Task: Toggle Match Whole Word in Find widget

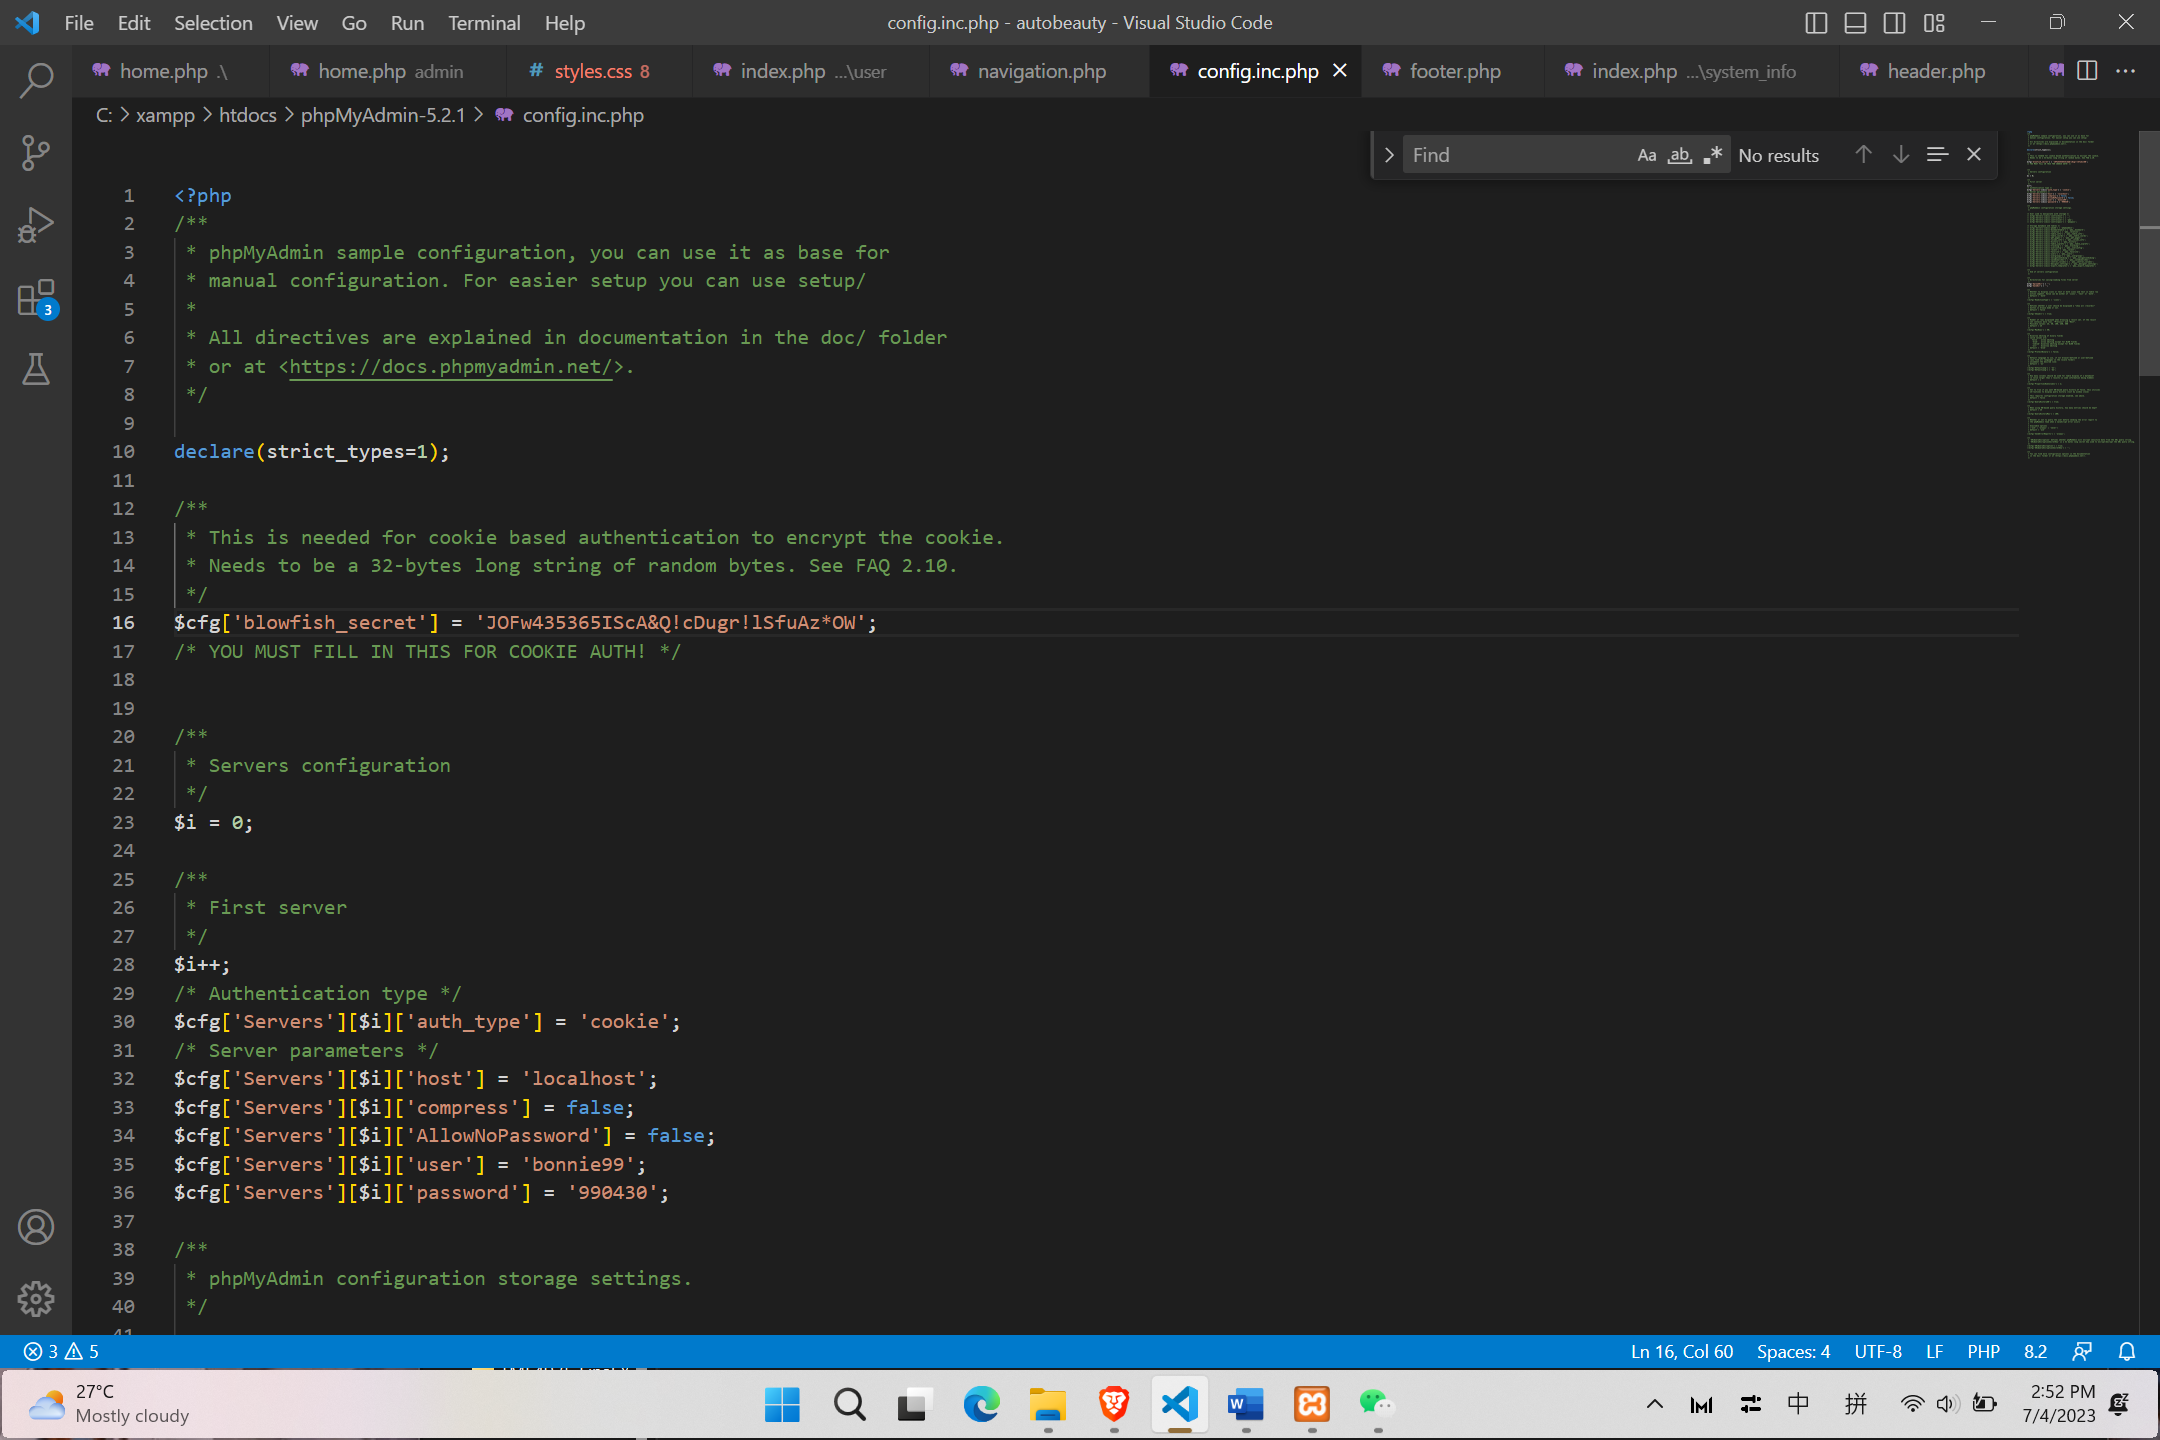Action: click(1679, 155)
